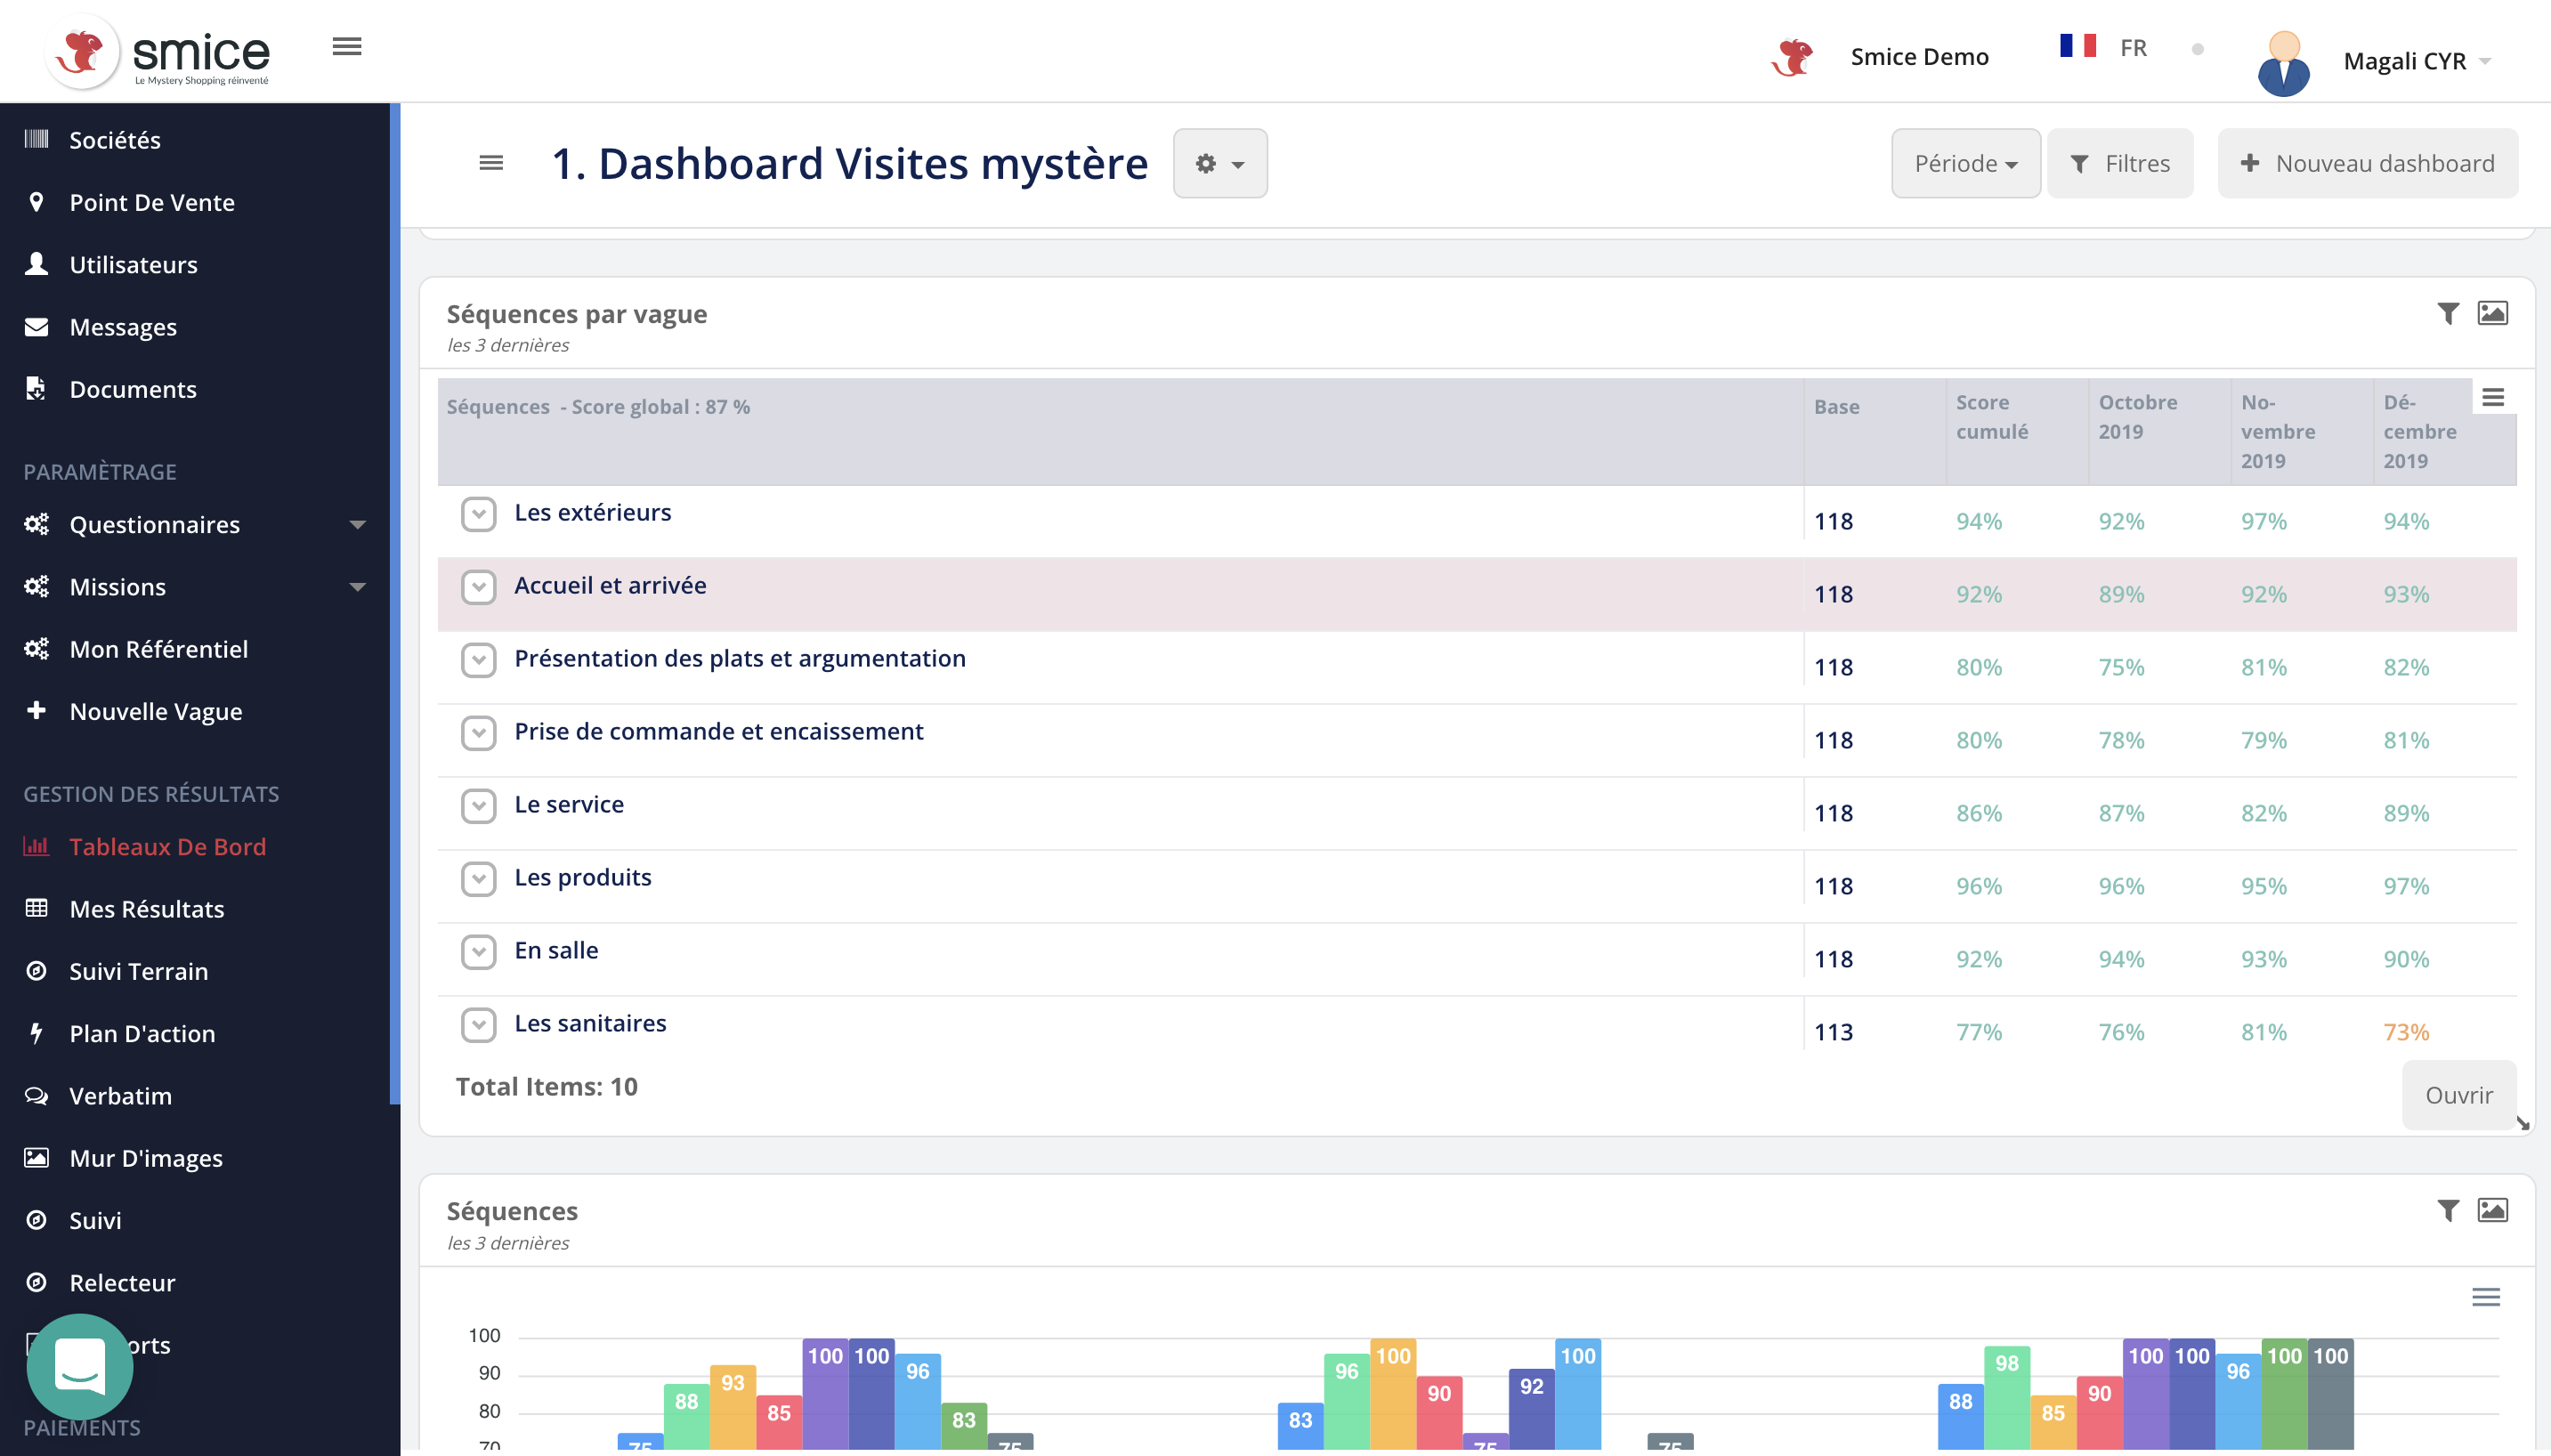
Task: Export Séquences widget as image
Action: coord(2494,1210)
